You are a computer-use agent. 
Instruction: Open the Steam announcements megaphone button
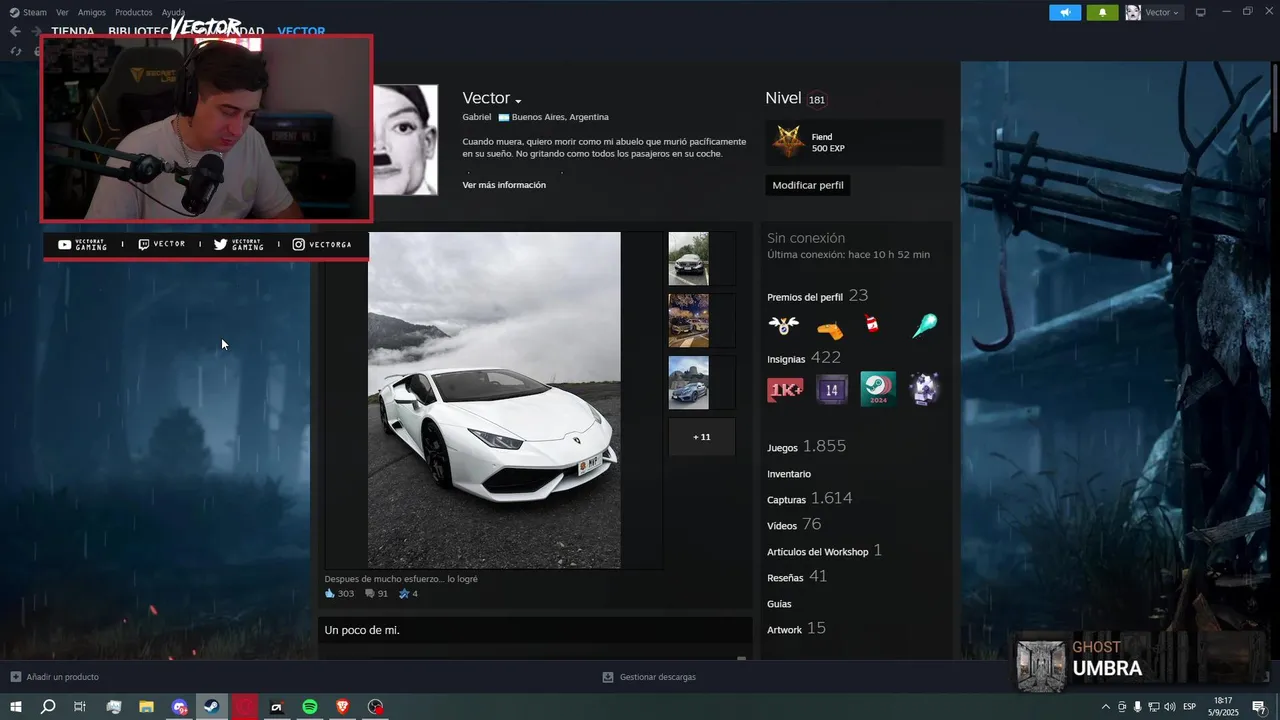[1065, 12]
